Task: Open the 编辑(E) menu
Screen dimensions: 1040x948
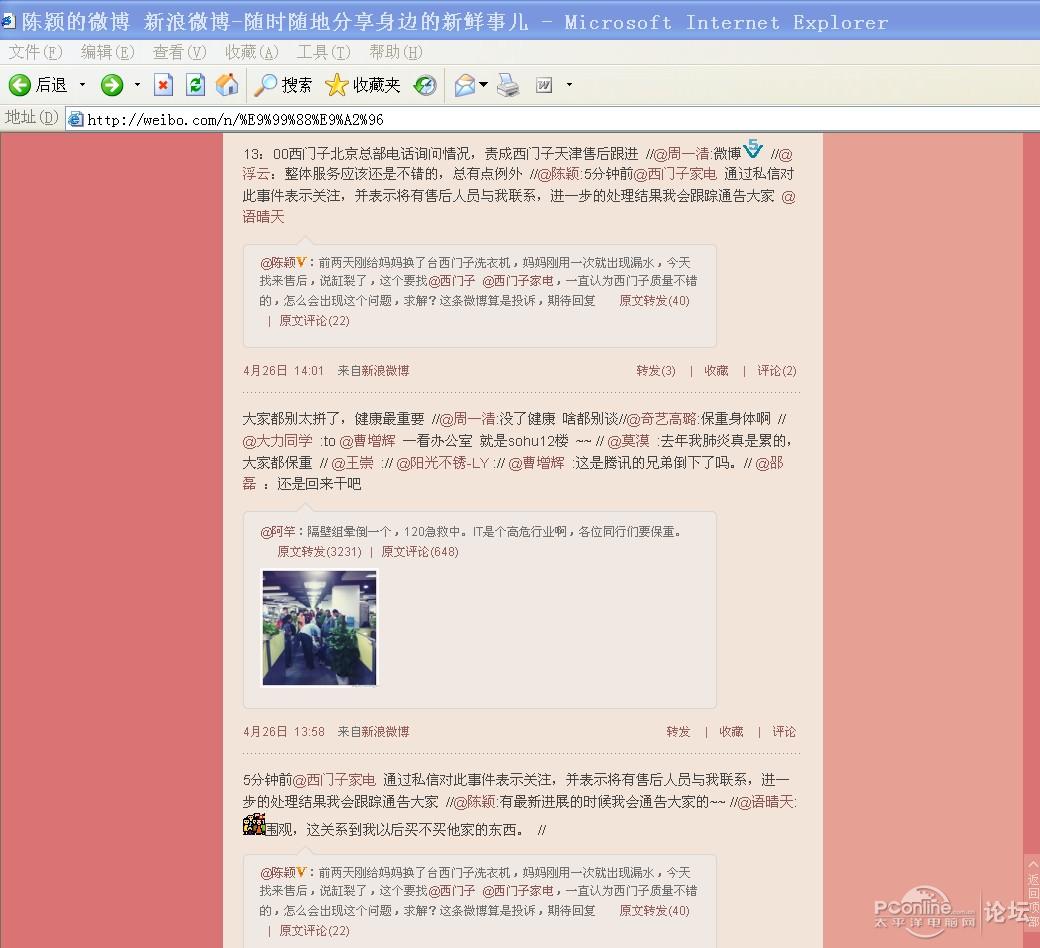Action: pos(107,52)
